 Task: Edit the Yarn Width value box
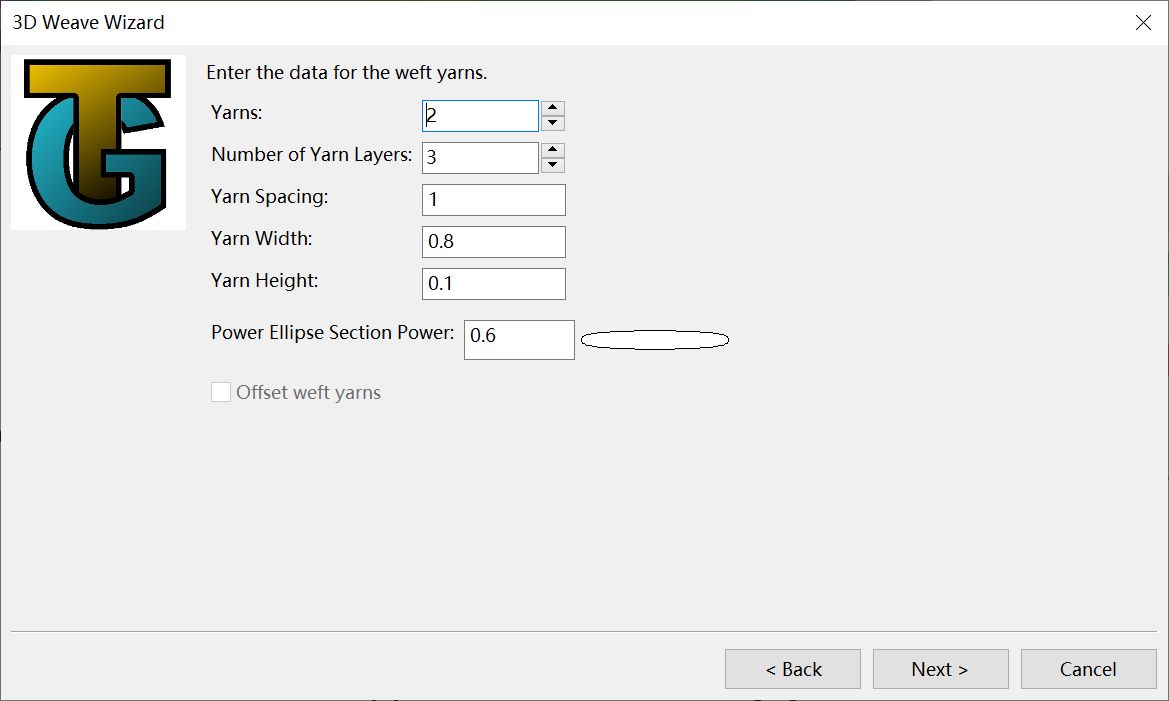pos(493,242)
